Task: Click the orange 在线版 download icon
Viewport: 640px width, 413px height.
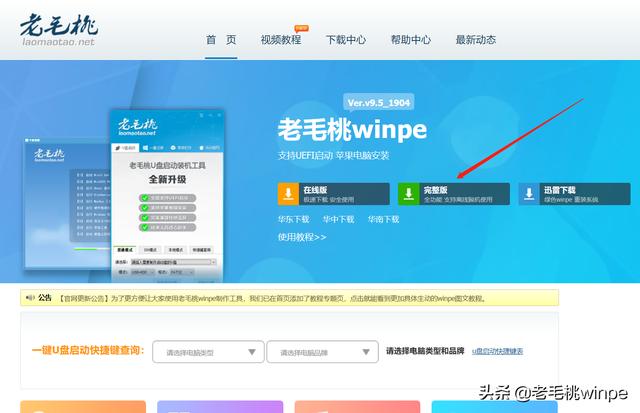Action: (x=288, y=194)
